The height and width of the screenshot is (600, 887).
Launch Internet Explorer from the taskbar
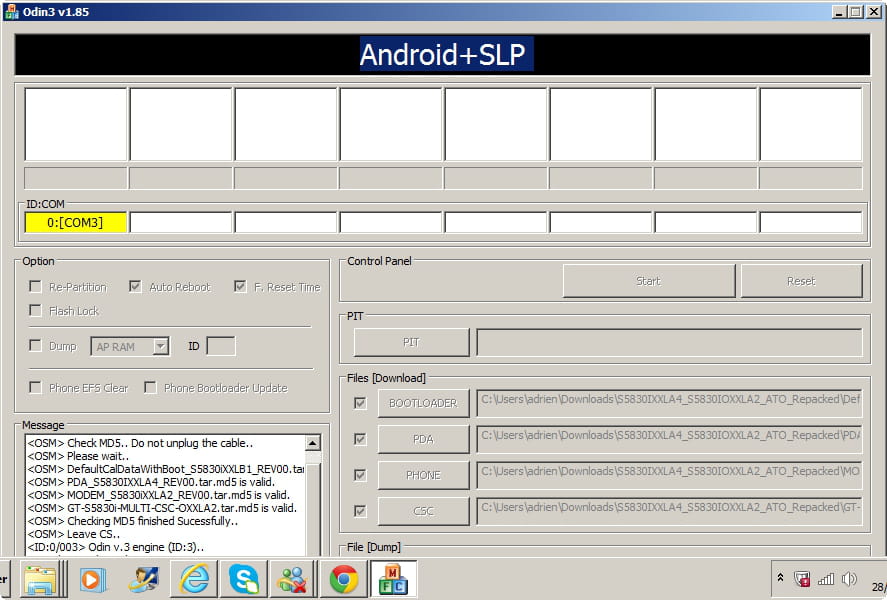[x=194, y=579]
